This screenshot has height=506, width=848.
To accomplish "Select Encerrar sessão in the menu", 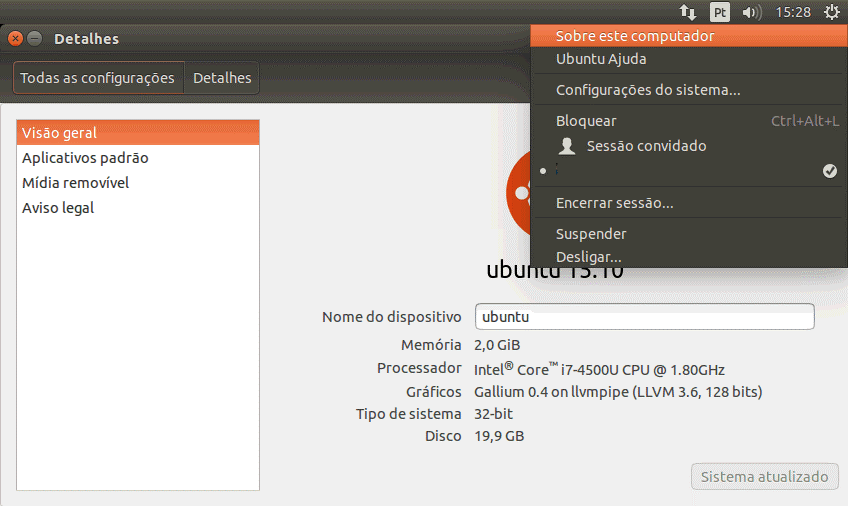I will (614, 203).
